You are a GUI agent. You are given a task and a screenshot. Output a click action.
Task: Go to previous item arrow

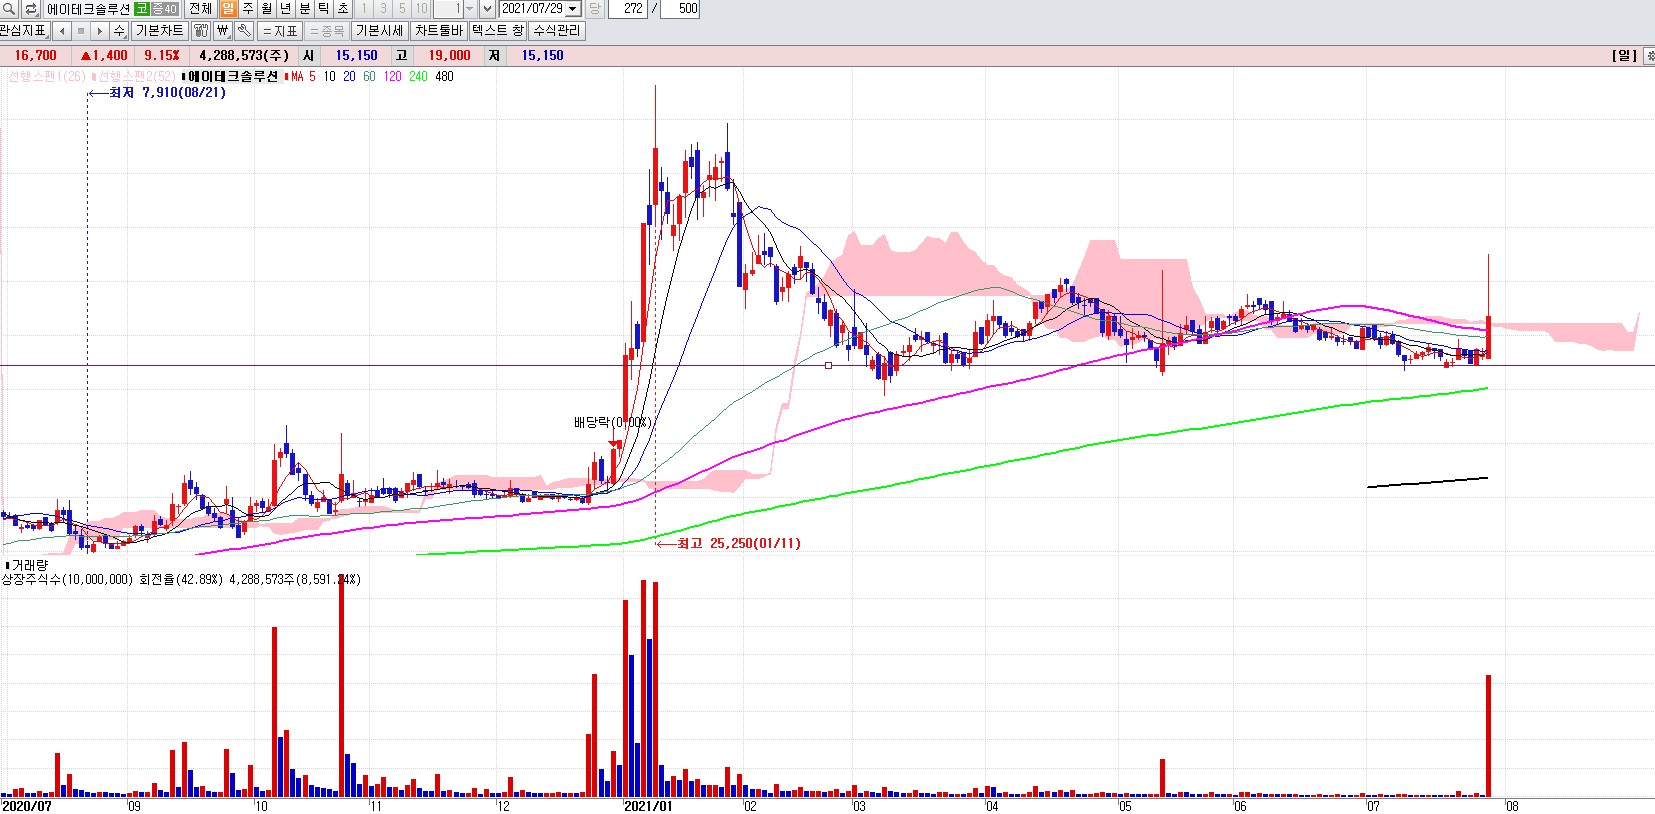tap(62, 31)
